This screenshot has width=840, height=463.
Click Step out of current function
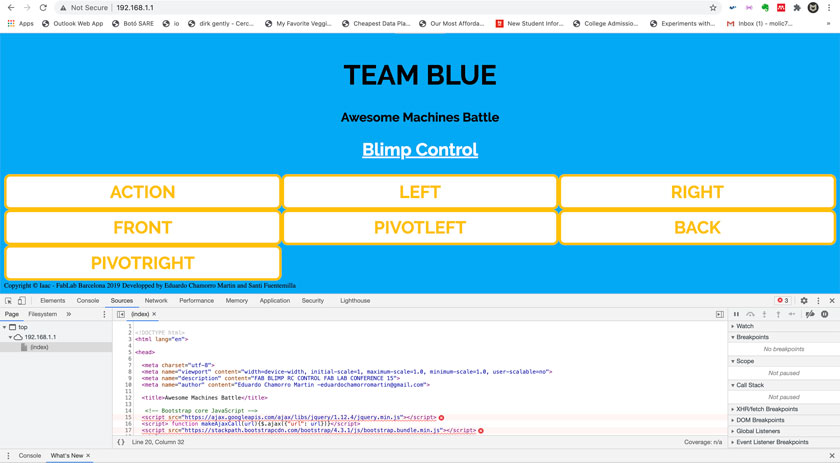tap(778, 314)
